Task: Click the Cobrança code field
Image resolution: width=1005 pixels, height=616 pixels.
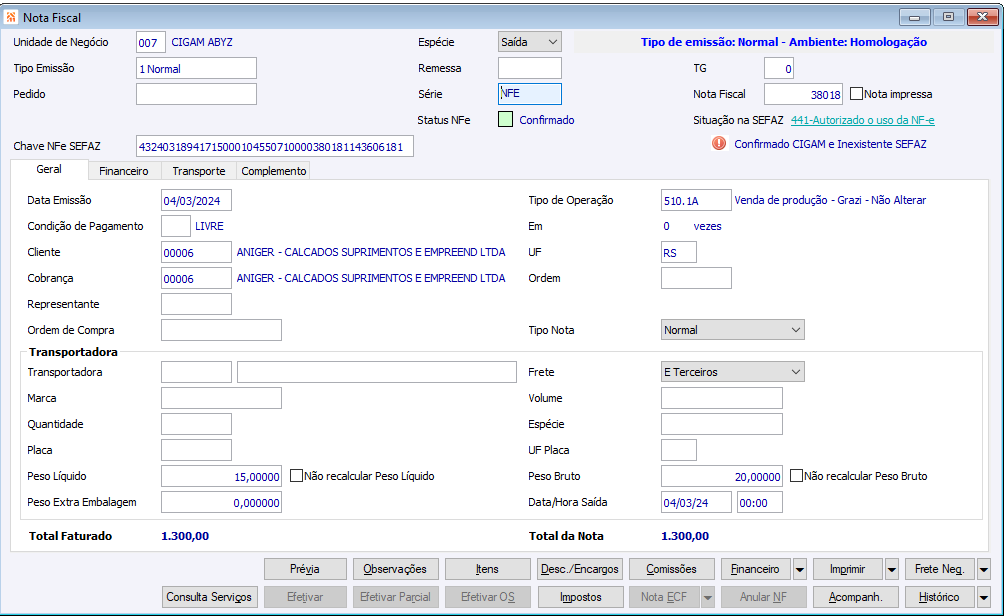Action: [196, 278]
